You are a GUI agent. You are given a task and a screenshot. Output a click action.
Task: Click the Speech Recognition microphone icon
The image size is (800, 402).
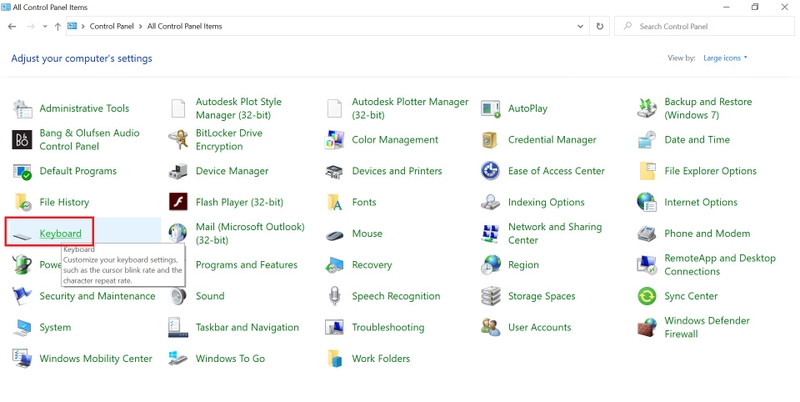[x=334, y=296]
